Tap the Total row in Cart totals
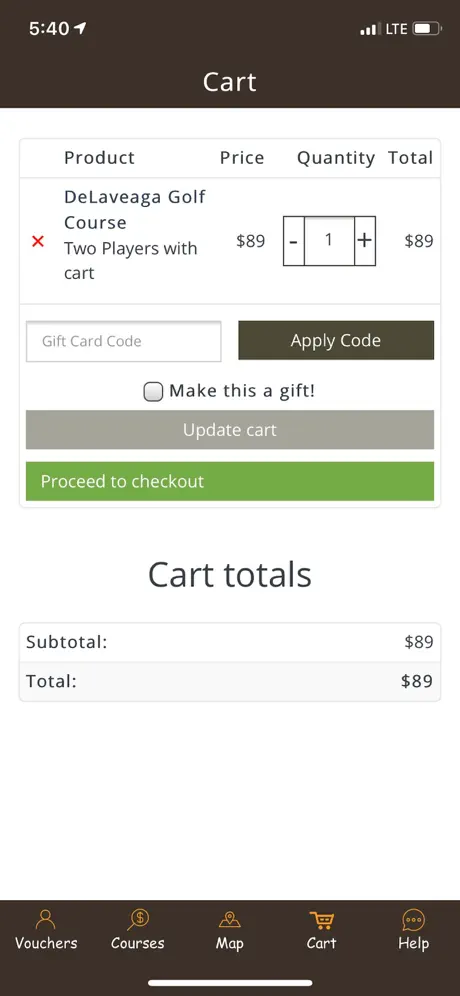 (230, 682)
